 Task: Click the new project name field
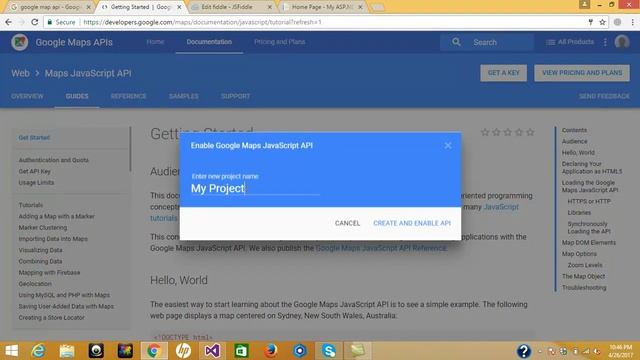point(255,188)
